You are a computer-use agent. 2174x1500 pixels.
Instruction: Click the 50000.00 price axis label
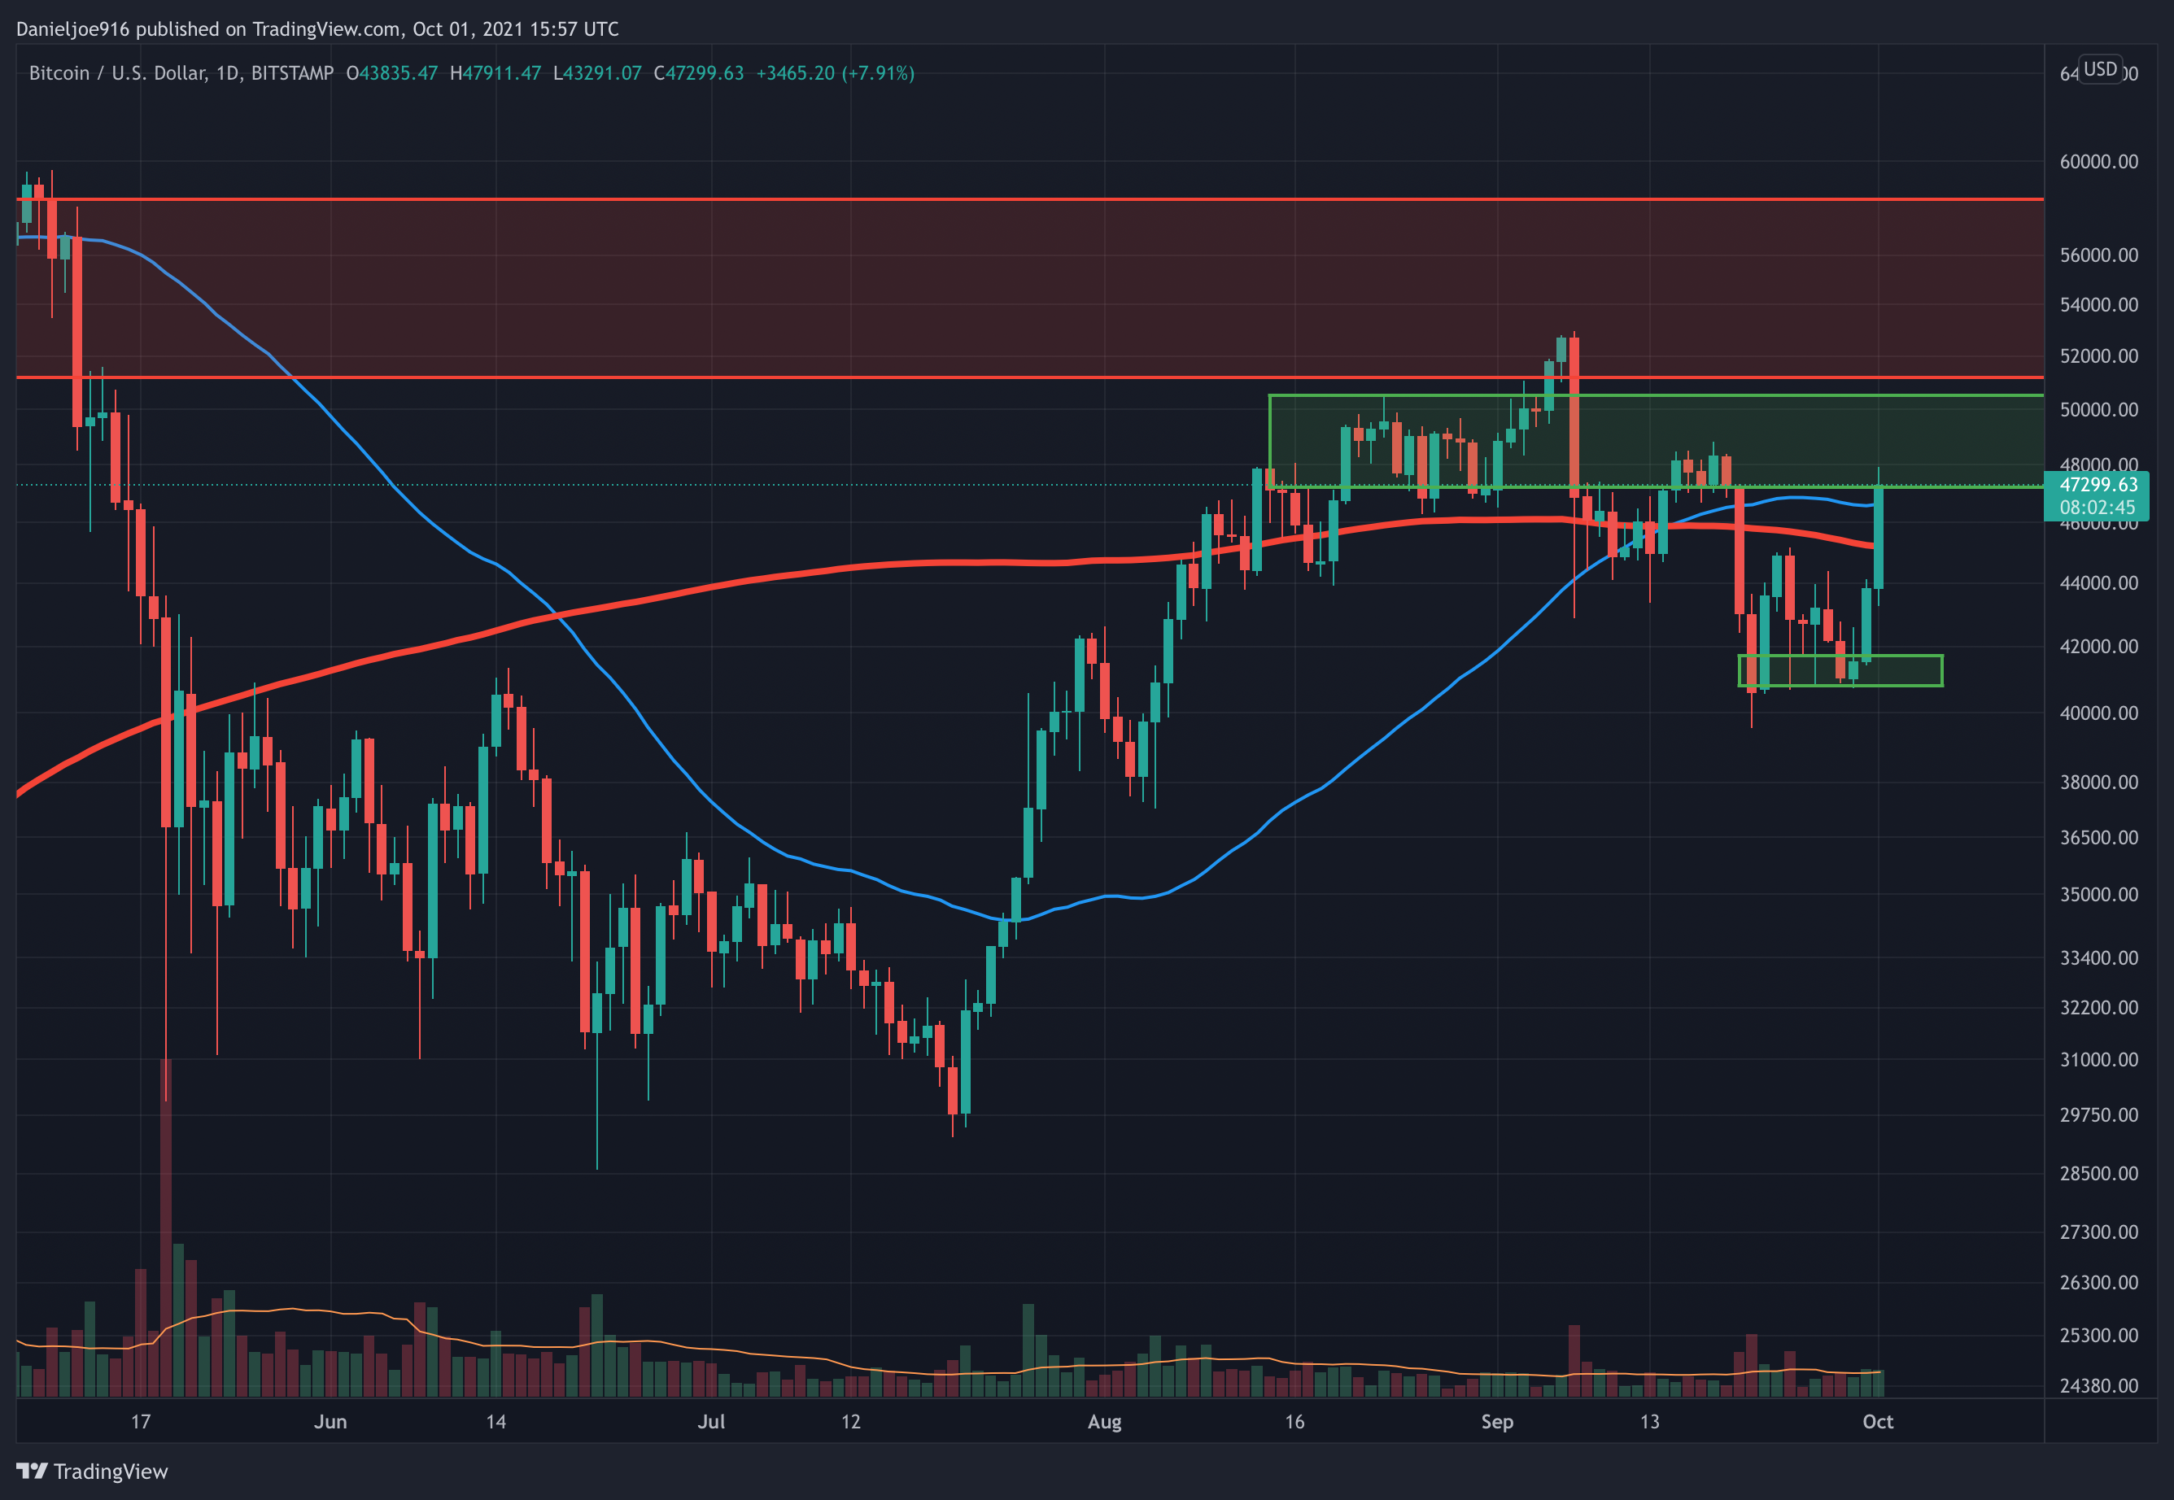coord(2099,410)
